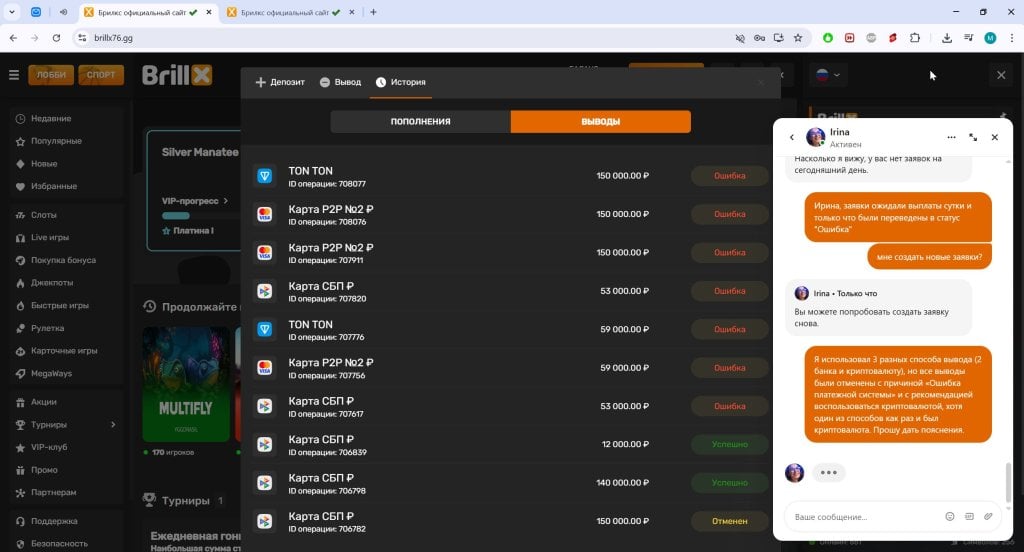The height and width of the screenshot is (552, 1024).
Task: Close the right side panel X
Action: [x=1001, y=75]
